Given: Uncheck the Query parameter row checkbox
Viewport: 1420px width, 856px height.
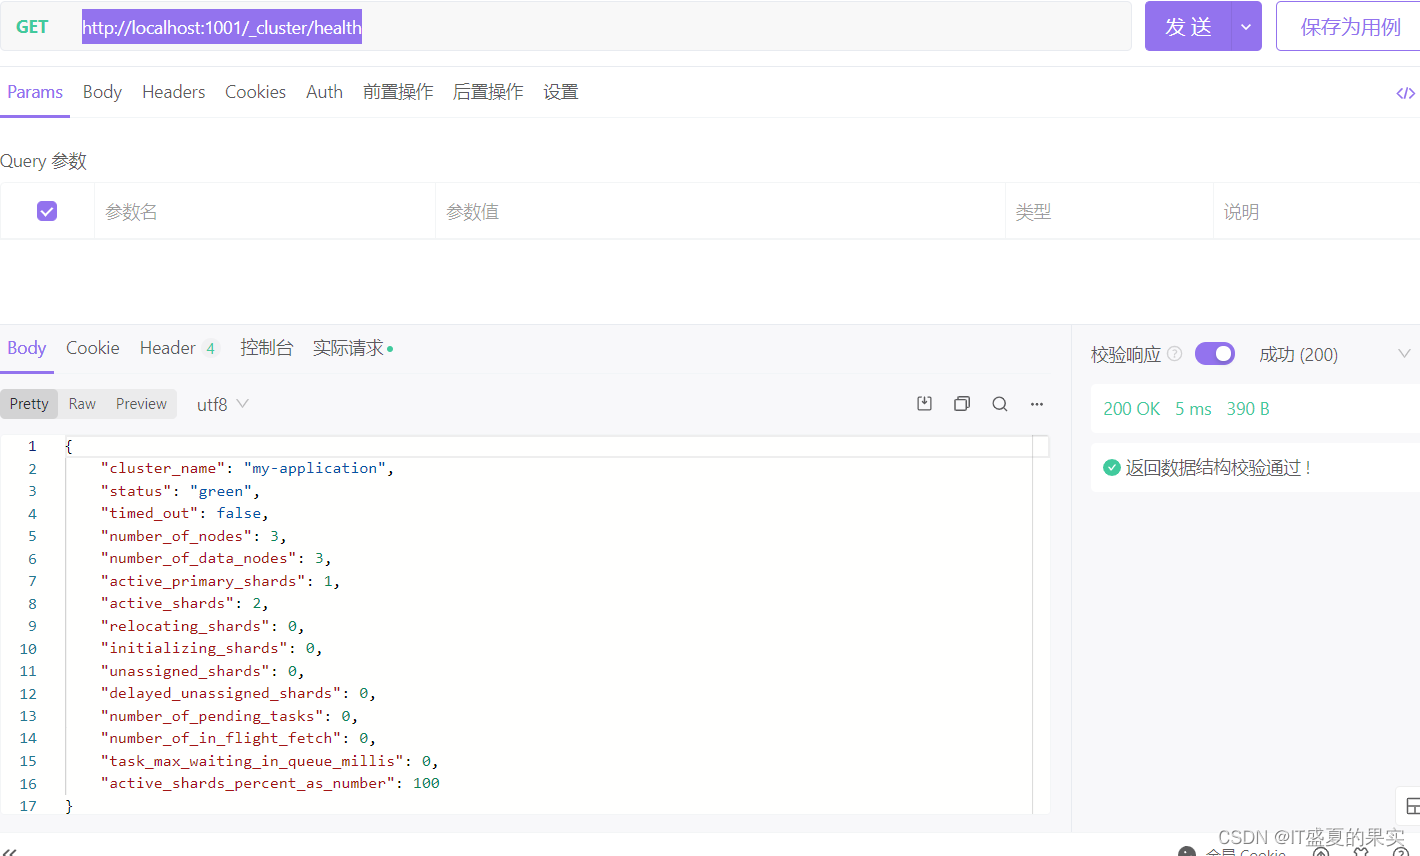Looking at the screenshot, I should click(47, 211).
